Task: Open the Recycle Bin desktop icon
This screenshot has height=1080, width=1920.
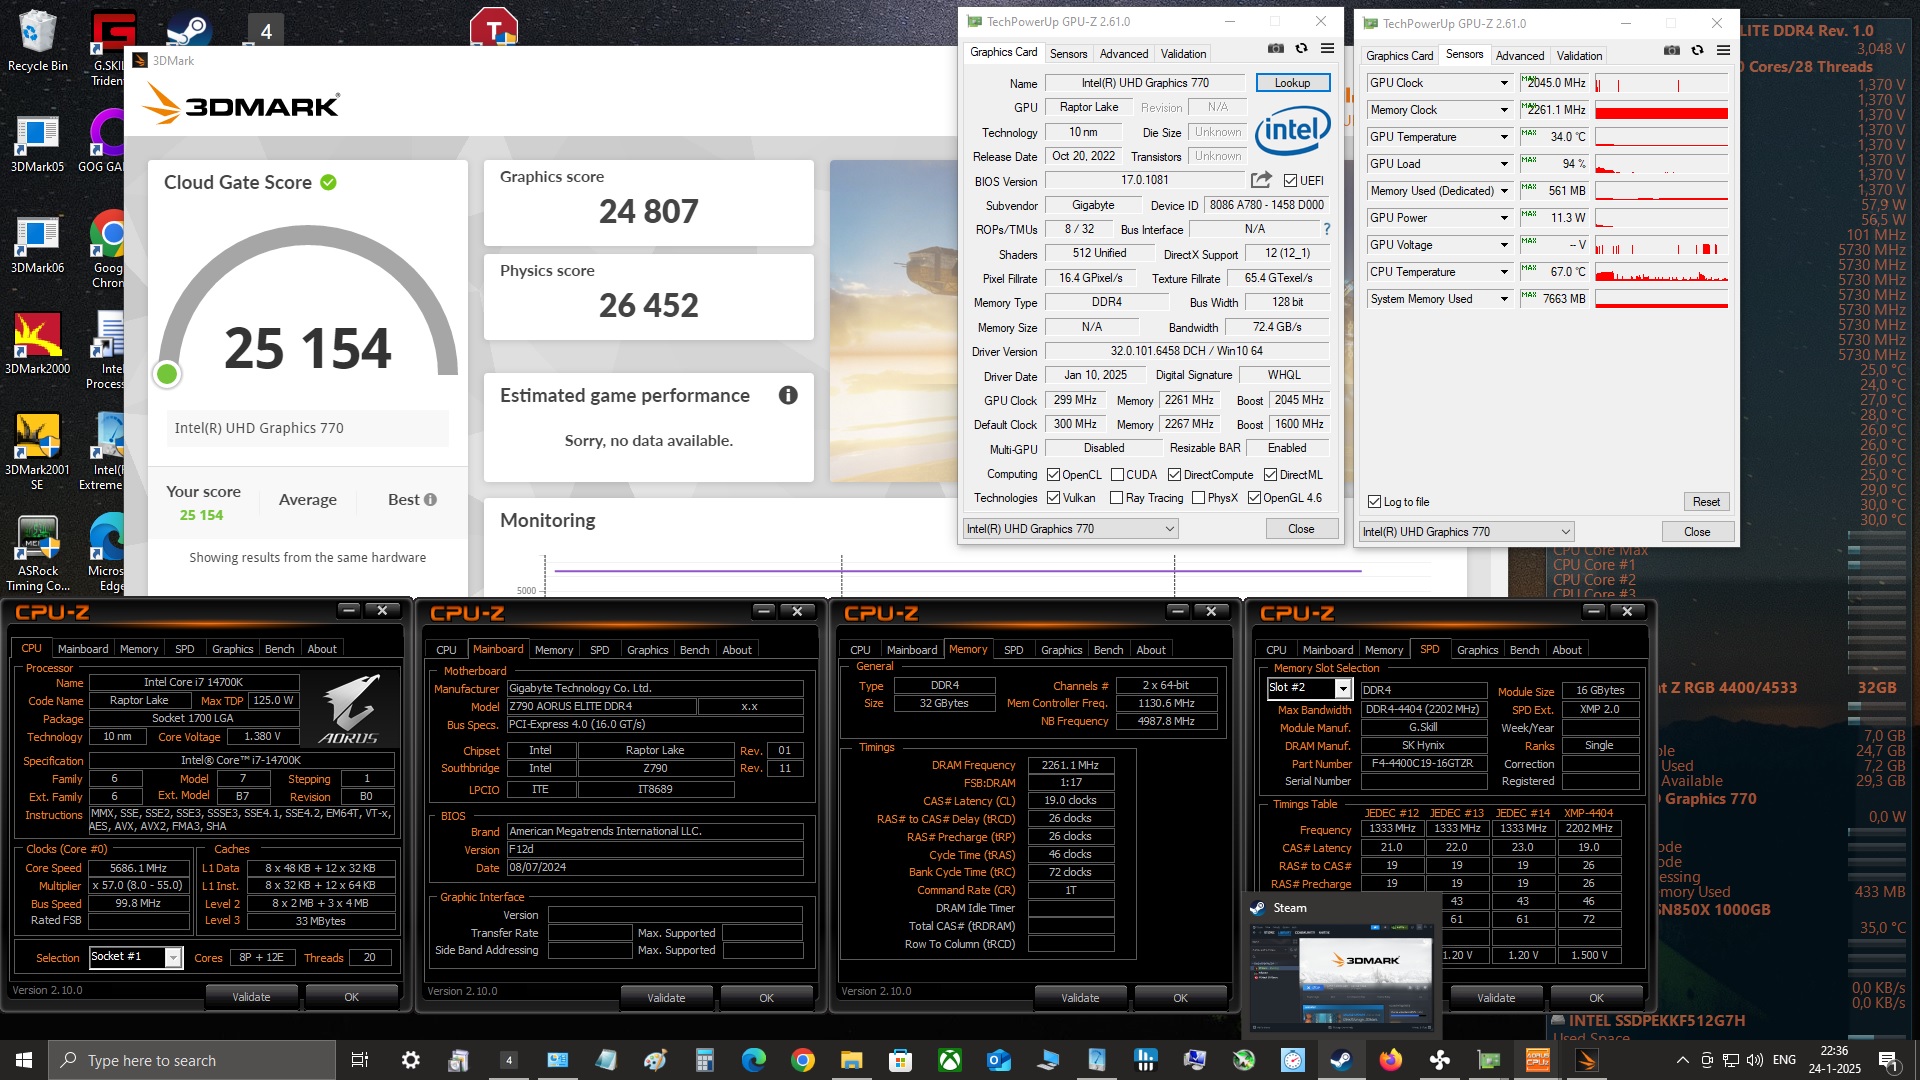Action: (x=38, y=42)
